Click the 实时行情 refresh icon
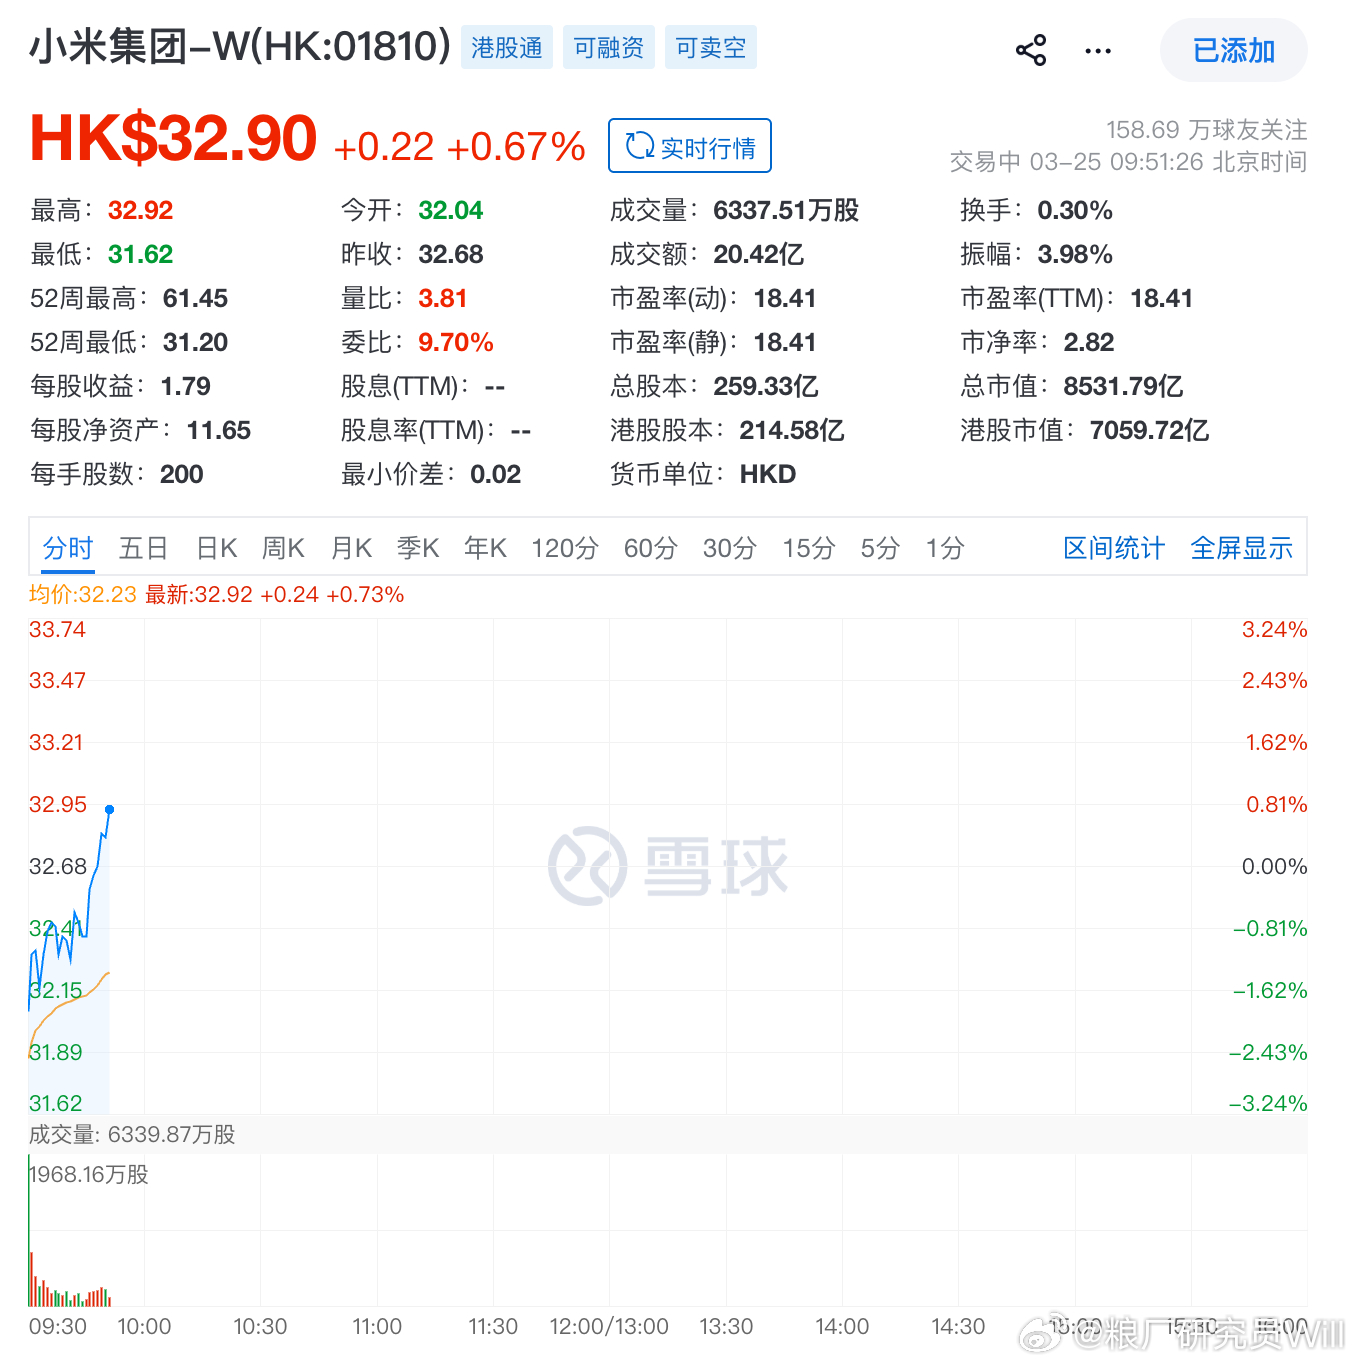Screen dimensions: 1356x1366 point(640,145)
